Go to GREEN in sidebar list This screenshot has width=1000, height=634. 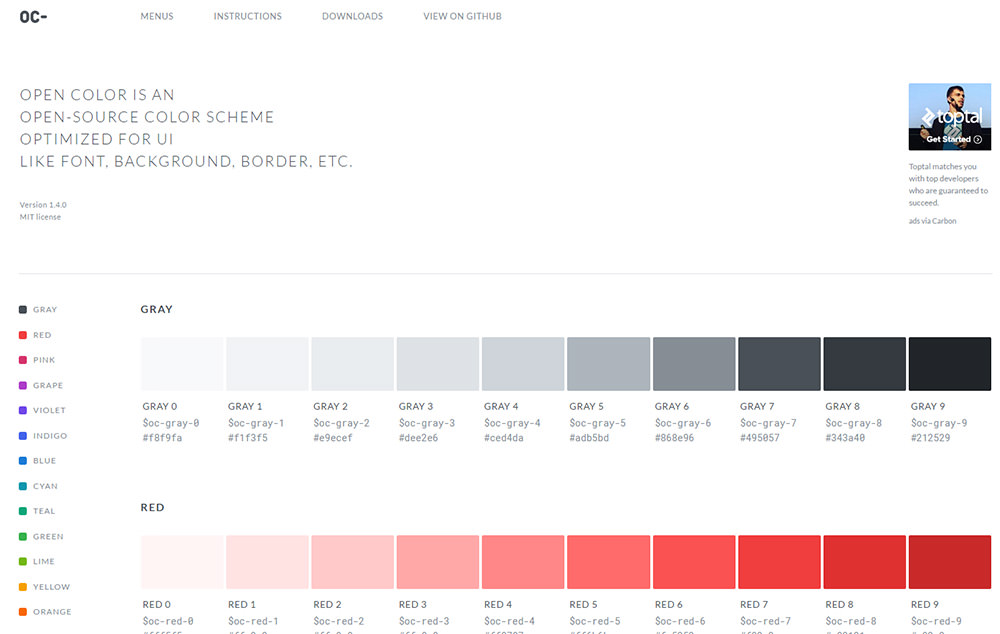(48, 536)
